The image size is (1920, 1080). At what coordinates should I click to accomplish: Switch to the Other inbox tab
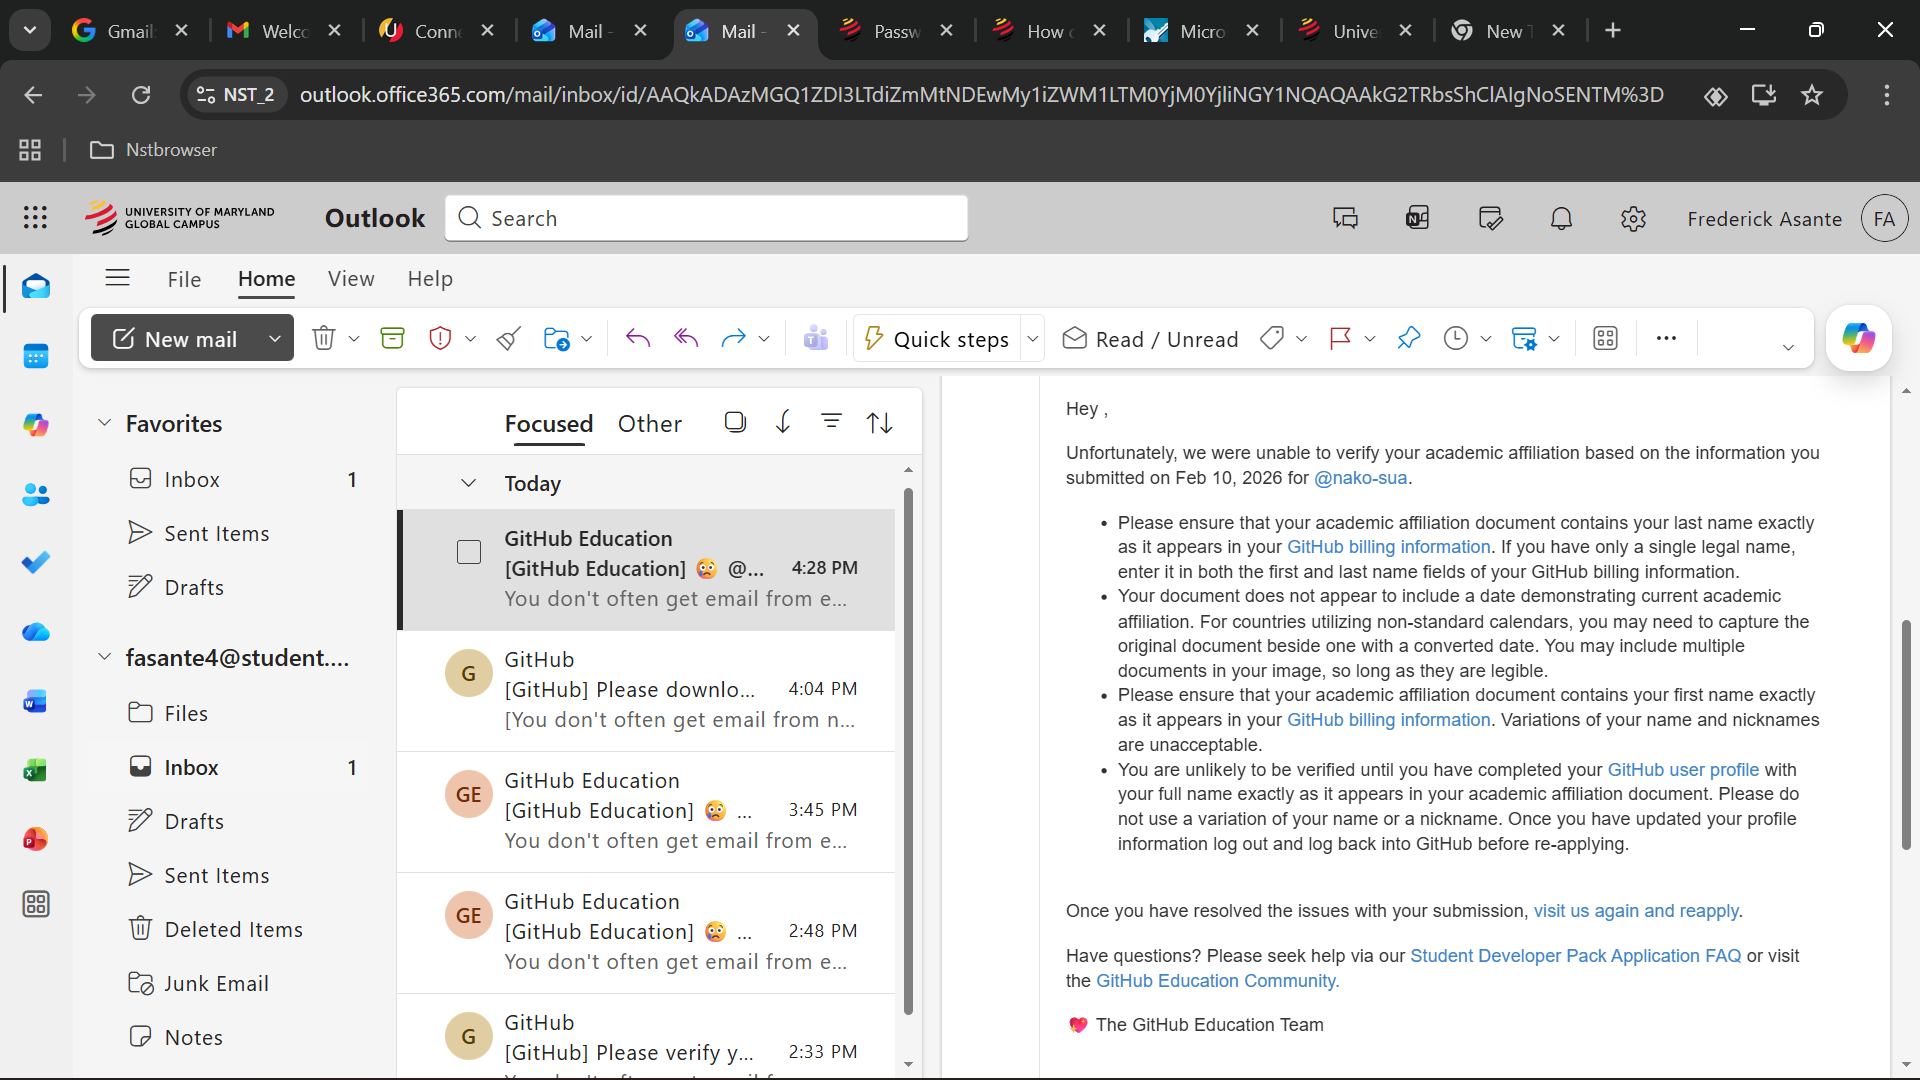(650, 424)
